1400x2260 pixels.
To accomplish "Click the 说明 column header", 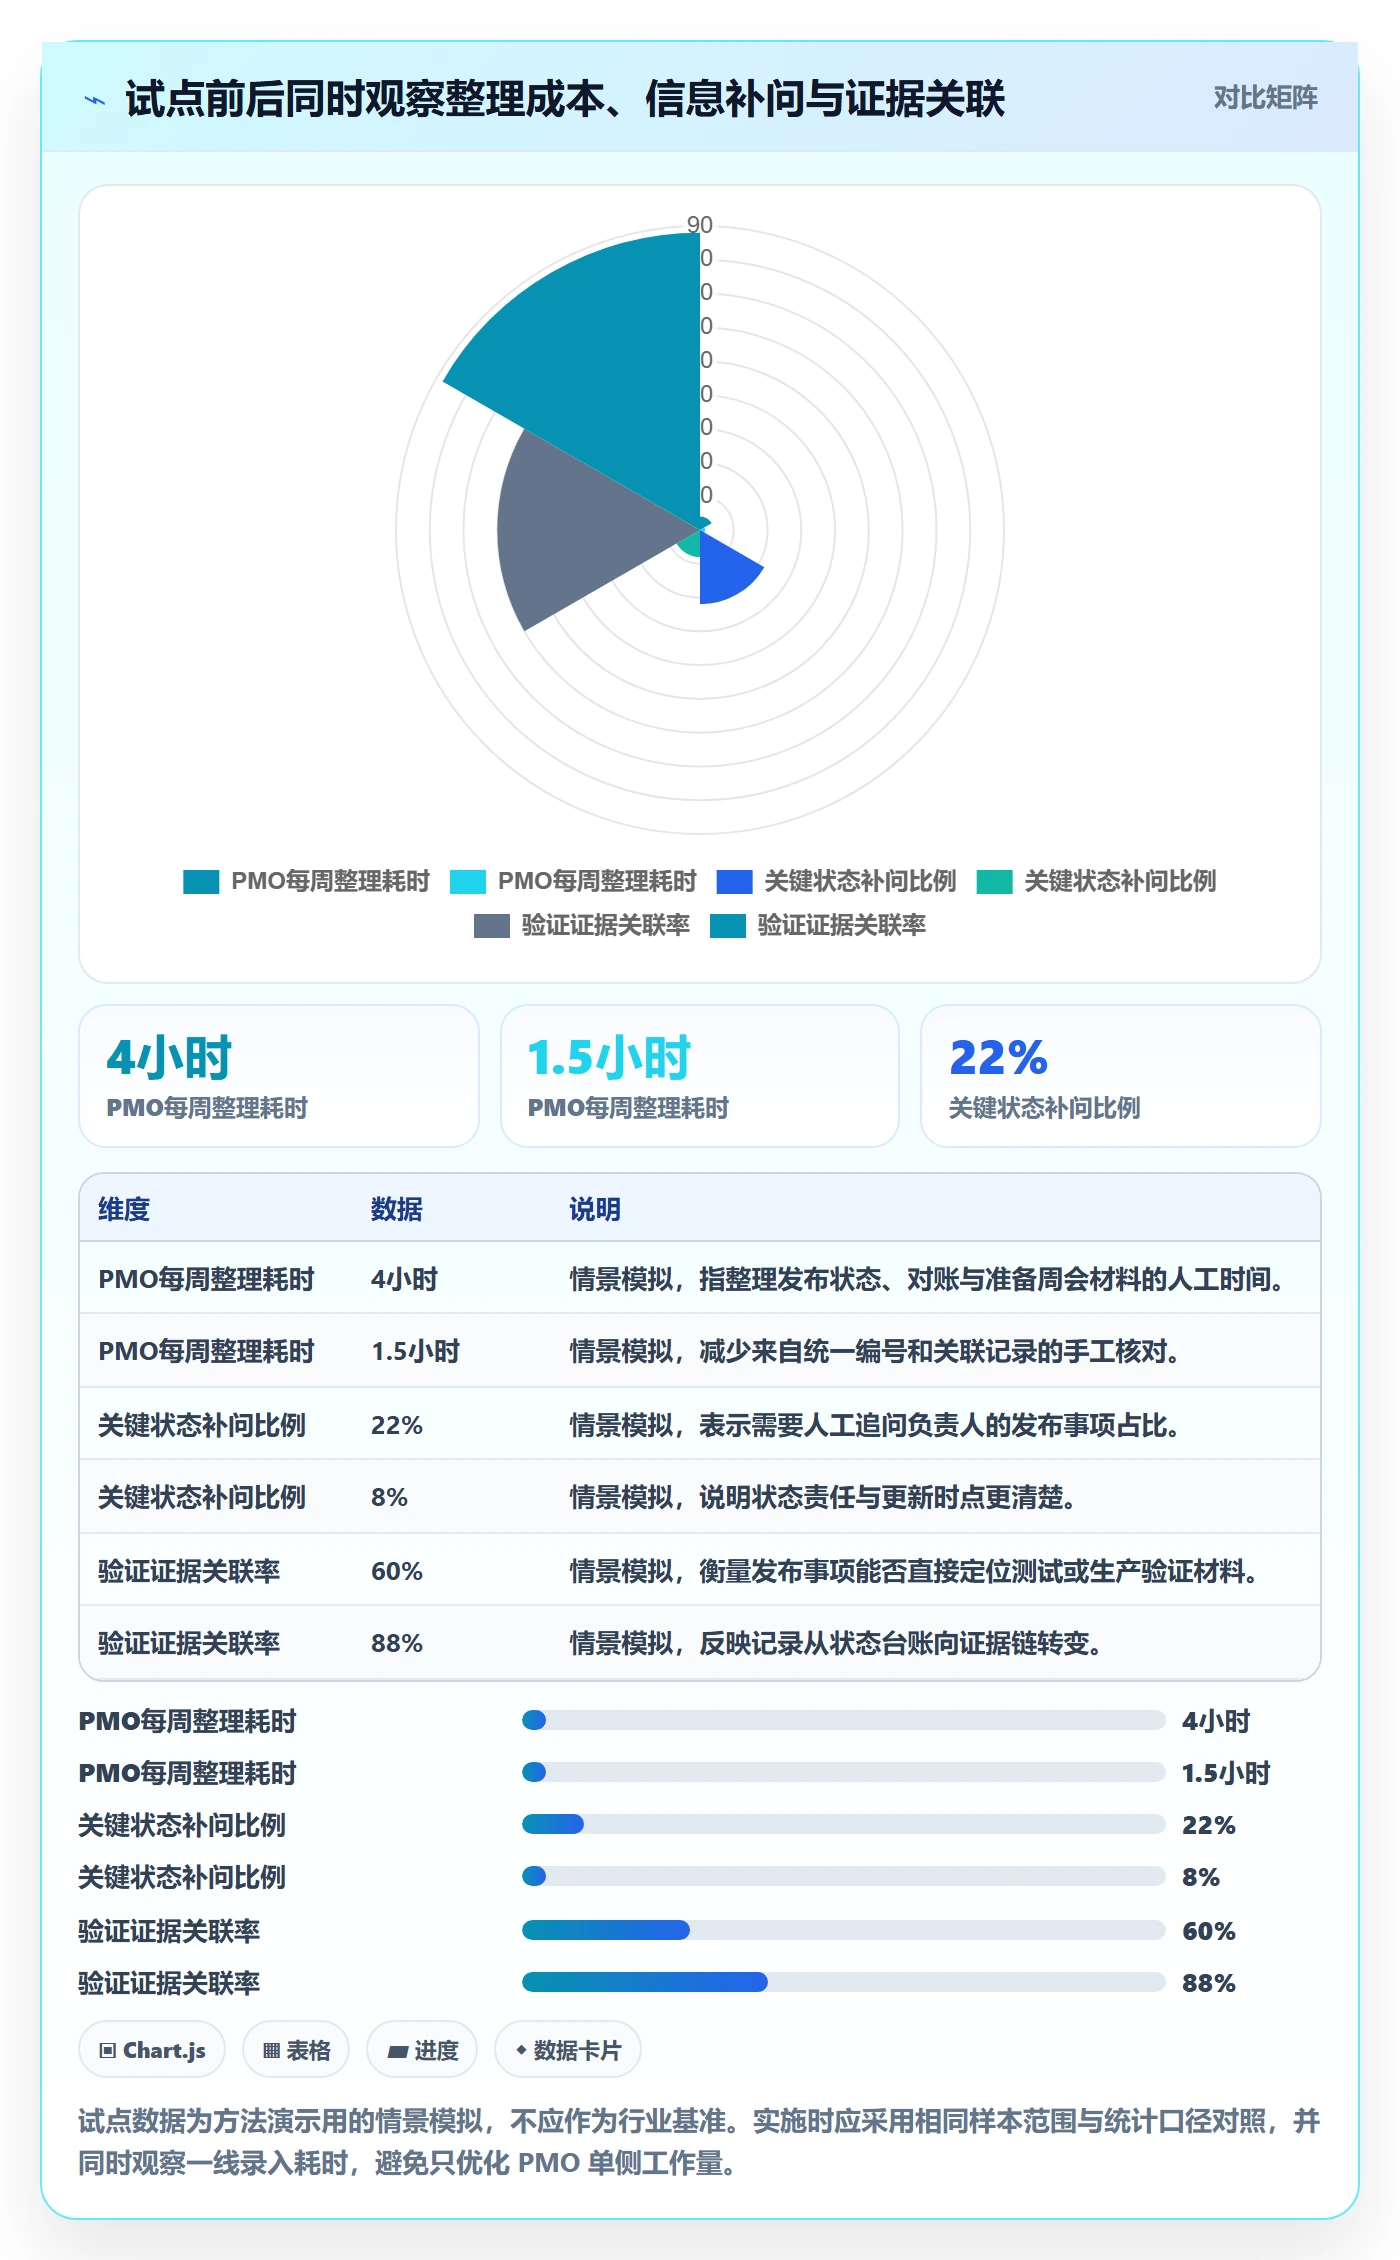I will point(595,1209).
